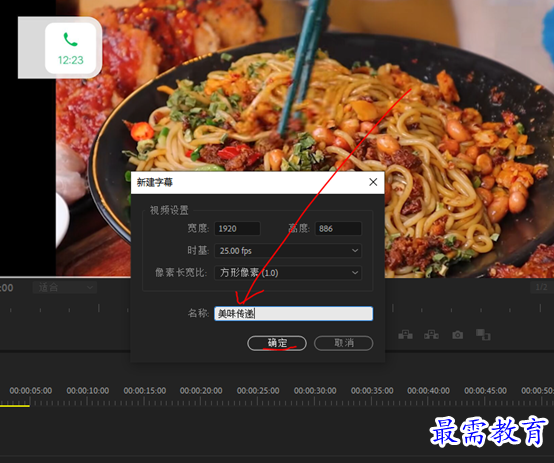
Task: Click timeline ruler at 00:00:20:00
Action: pos(201,391)
